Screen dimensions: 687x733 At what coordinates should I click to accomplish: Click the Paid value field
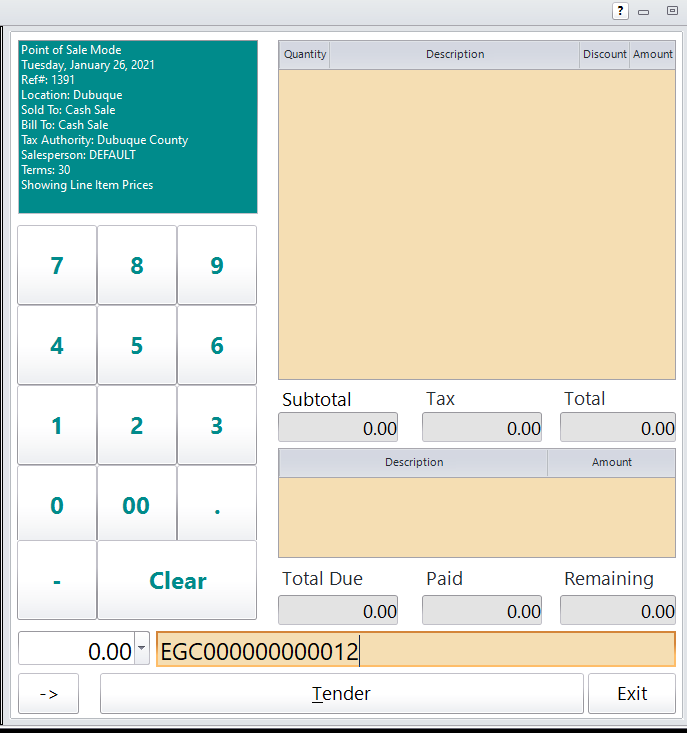pos(482,610)
